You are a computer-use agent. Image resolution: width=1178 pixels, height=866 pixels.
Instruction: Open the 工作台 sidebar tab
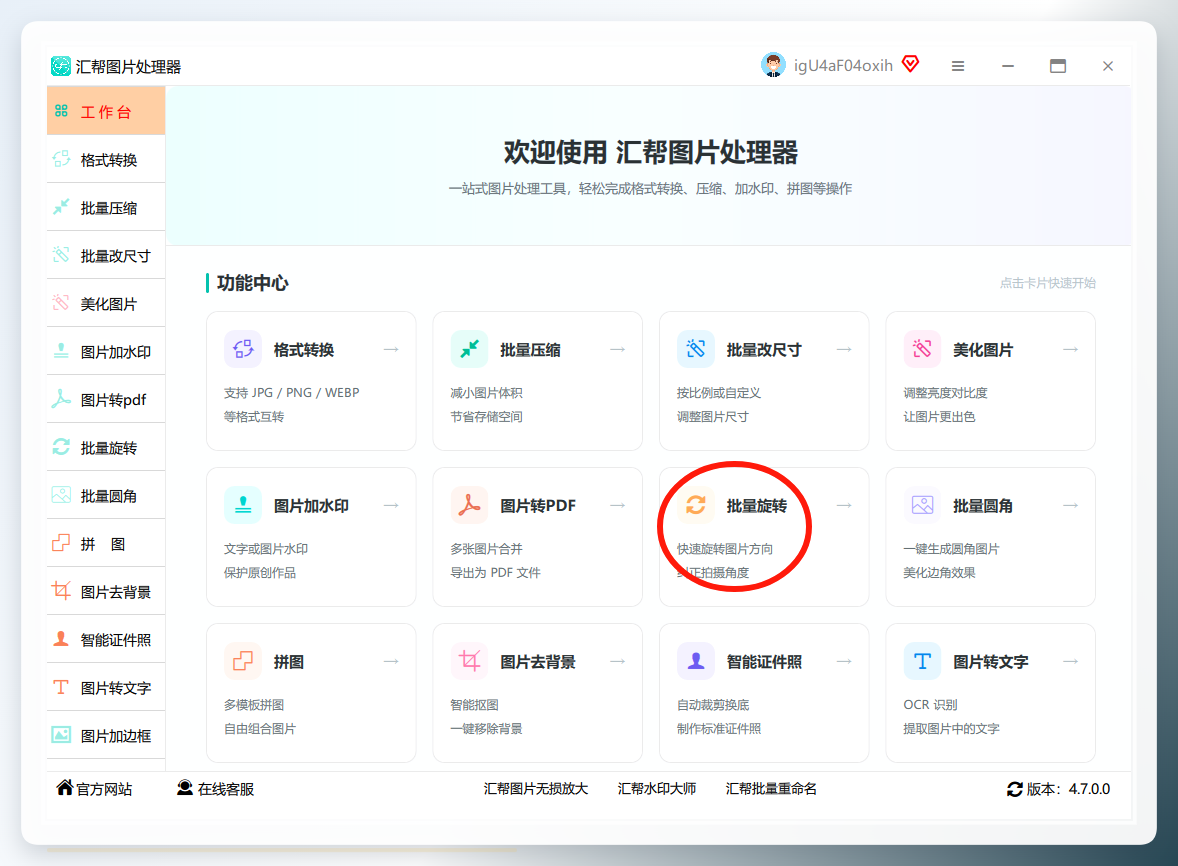[x=106, y=111]
